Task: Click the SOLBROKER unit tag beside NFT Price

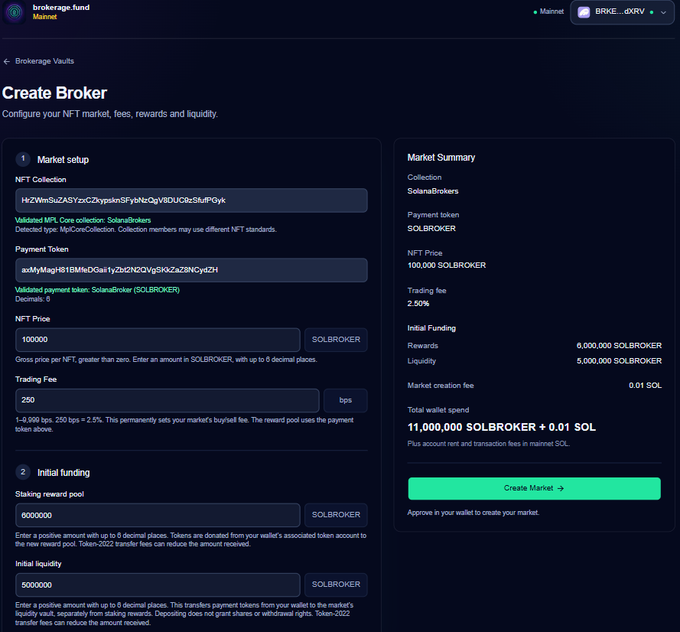Action: click(x=336, y=340)
